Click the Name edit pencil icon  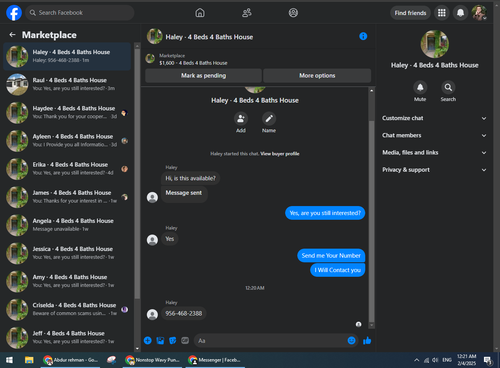(x=269, y=119)
